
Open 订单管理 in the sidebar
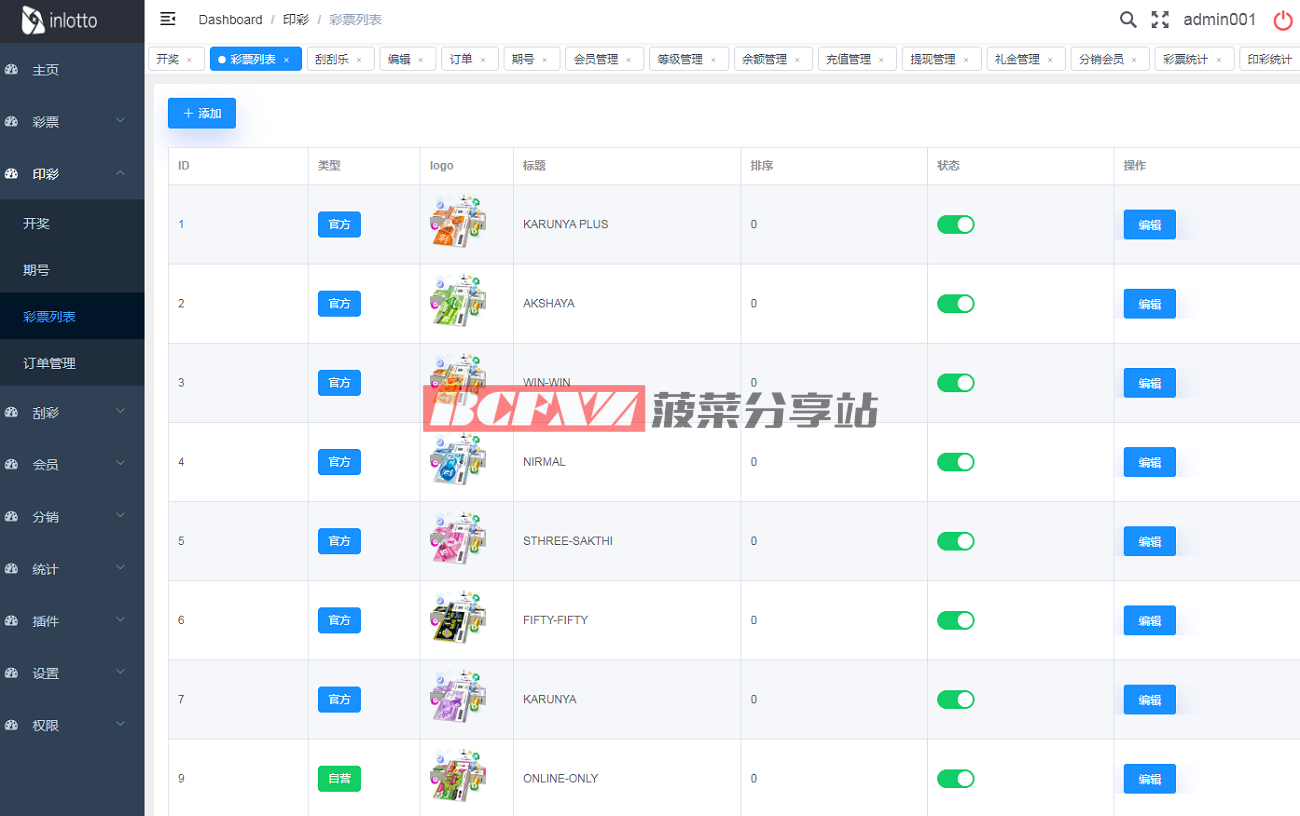(x=50, y=363)
